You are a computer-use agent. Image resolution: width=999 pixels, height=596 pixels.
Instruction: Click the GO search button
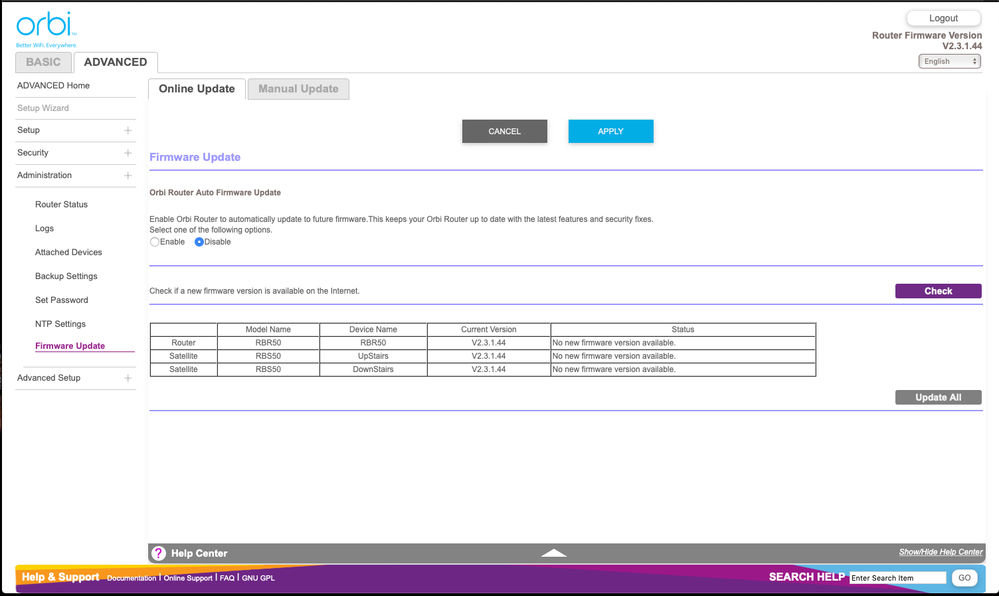pyautogui.click(x=965, y=578)
